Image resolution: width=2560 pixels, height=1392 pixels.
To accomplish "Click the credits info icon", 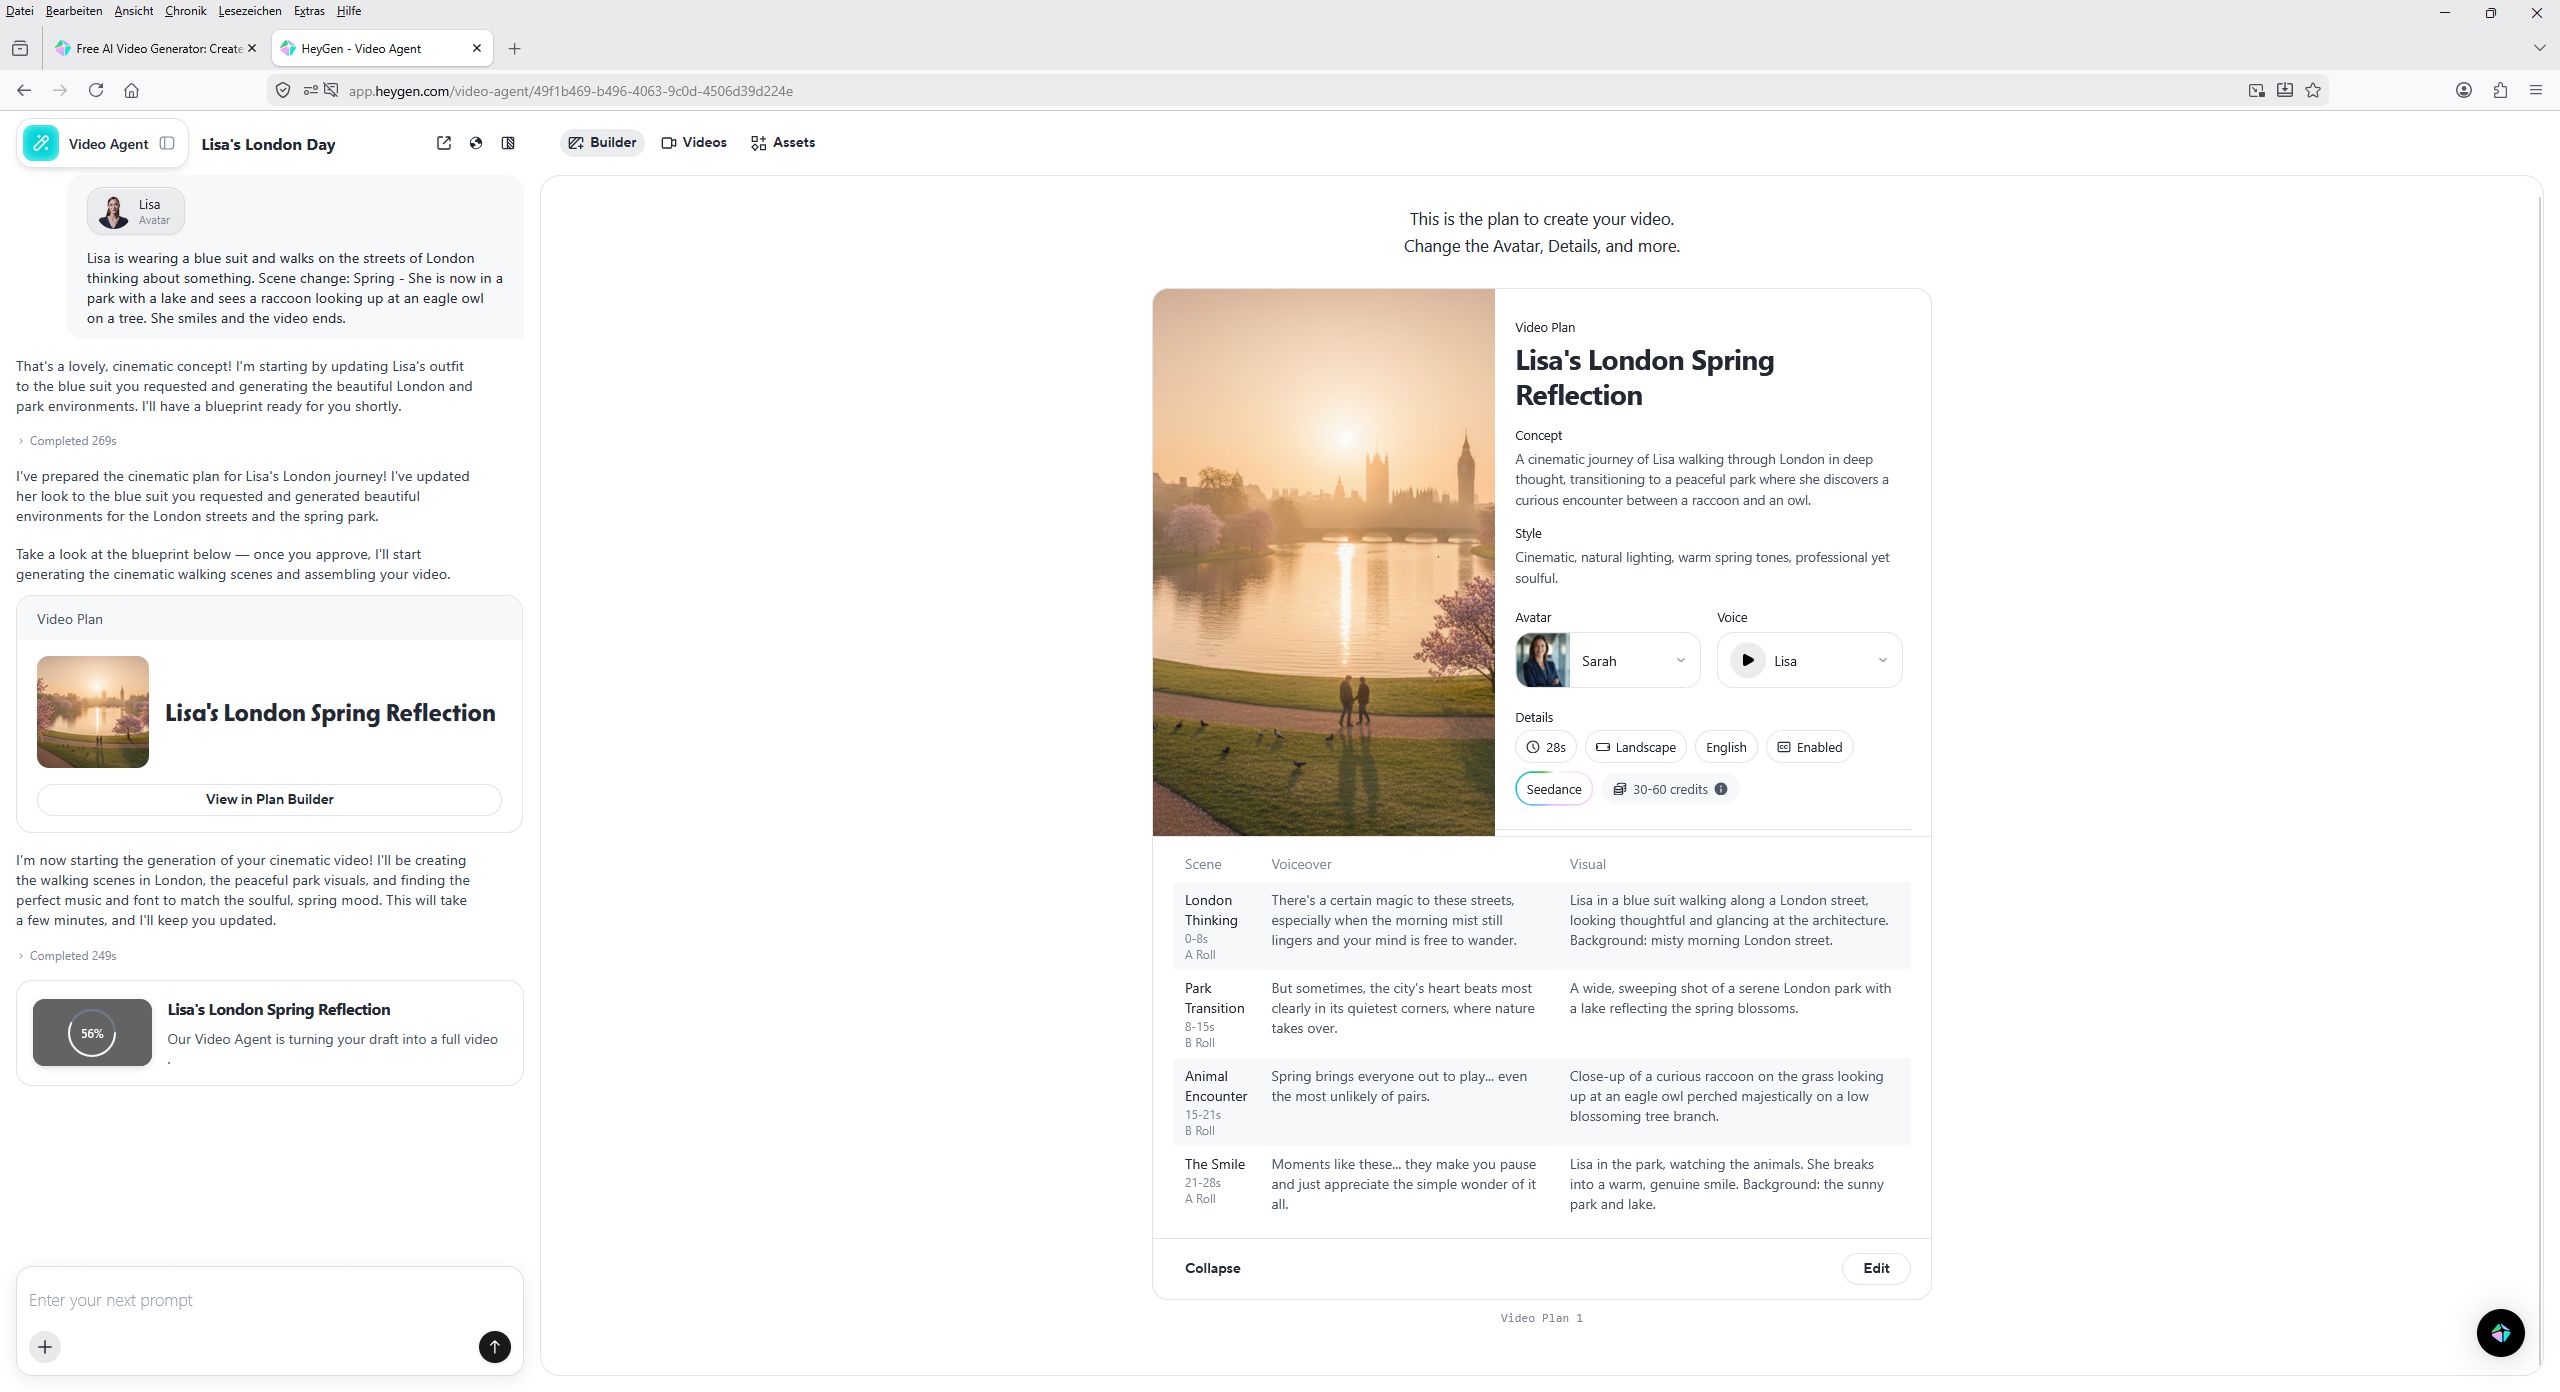I will (1721, 789).
